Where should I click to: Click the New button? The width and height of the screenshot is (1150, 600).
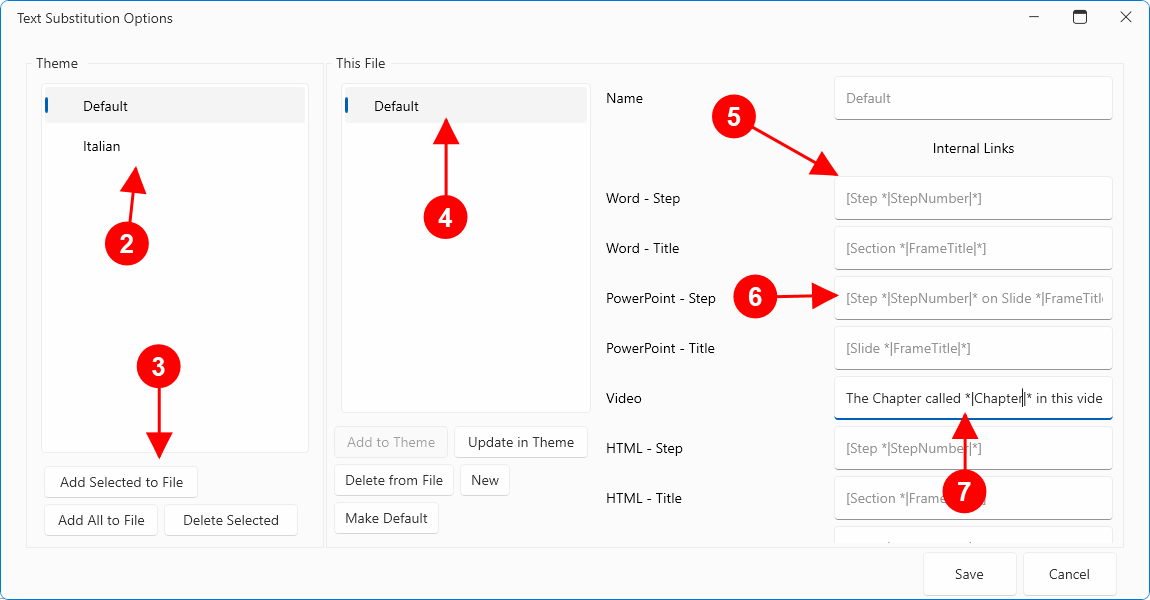(485, 480)
